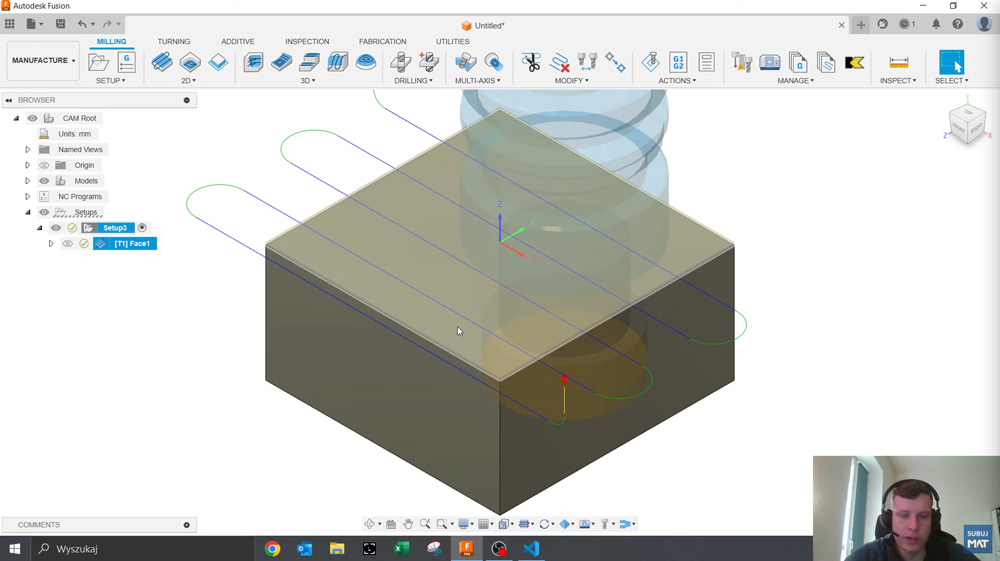
Task: Open the Tool Library icon
Action: pos(742,62)
